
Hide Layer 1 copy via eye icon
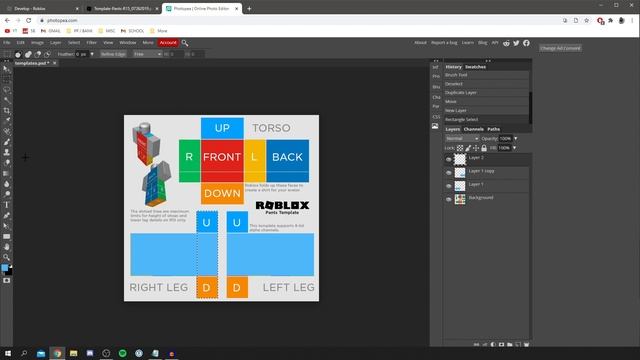click(449, 173)
